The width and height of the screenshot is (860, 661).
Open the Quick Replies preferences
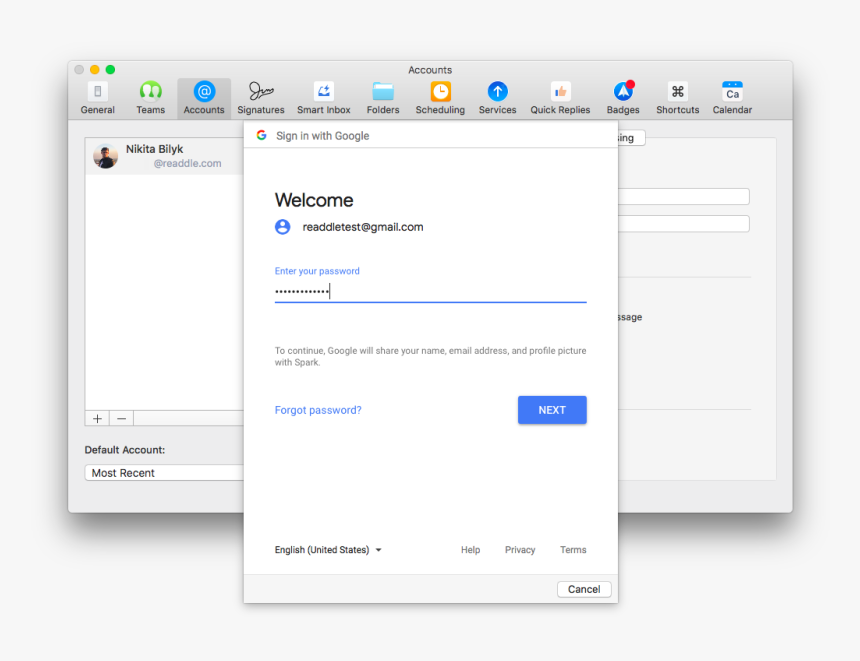[x=560, y=98]
